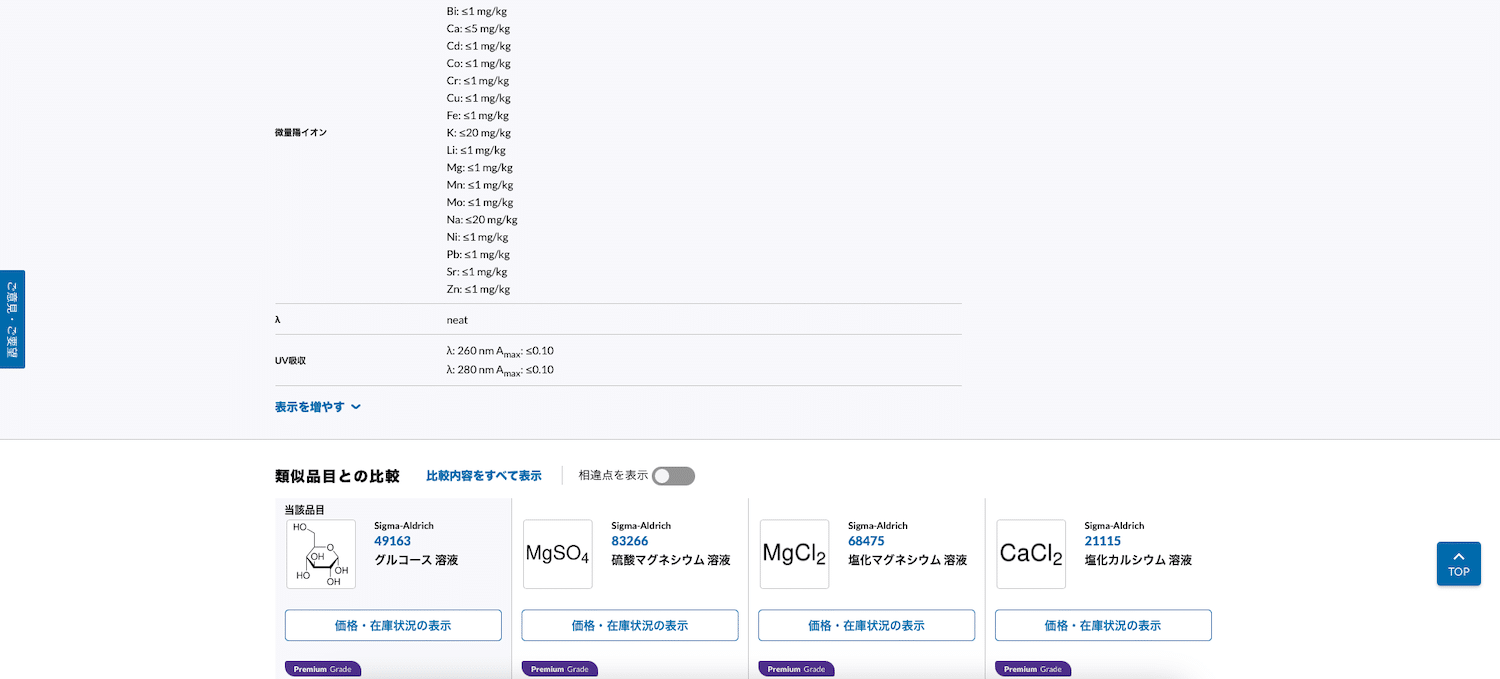Open product number 83266 link
1500x679 pixels.
coord(629,541)
